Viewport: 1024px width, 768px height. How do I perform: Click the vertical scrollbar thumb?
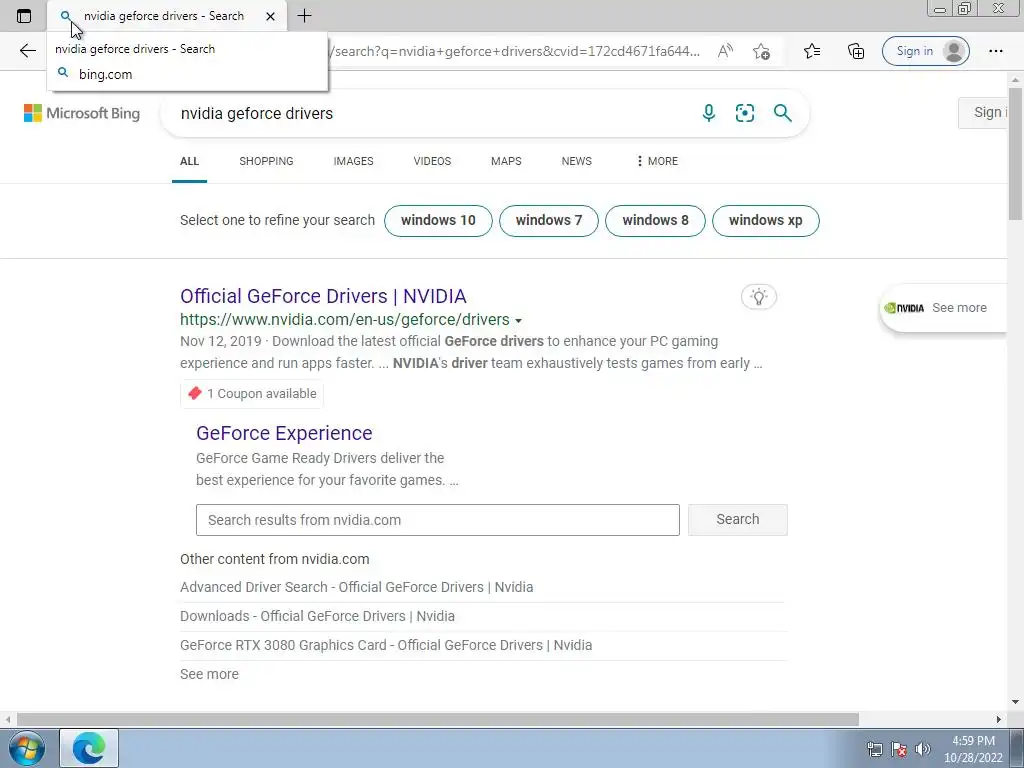1015,153
